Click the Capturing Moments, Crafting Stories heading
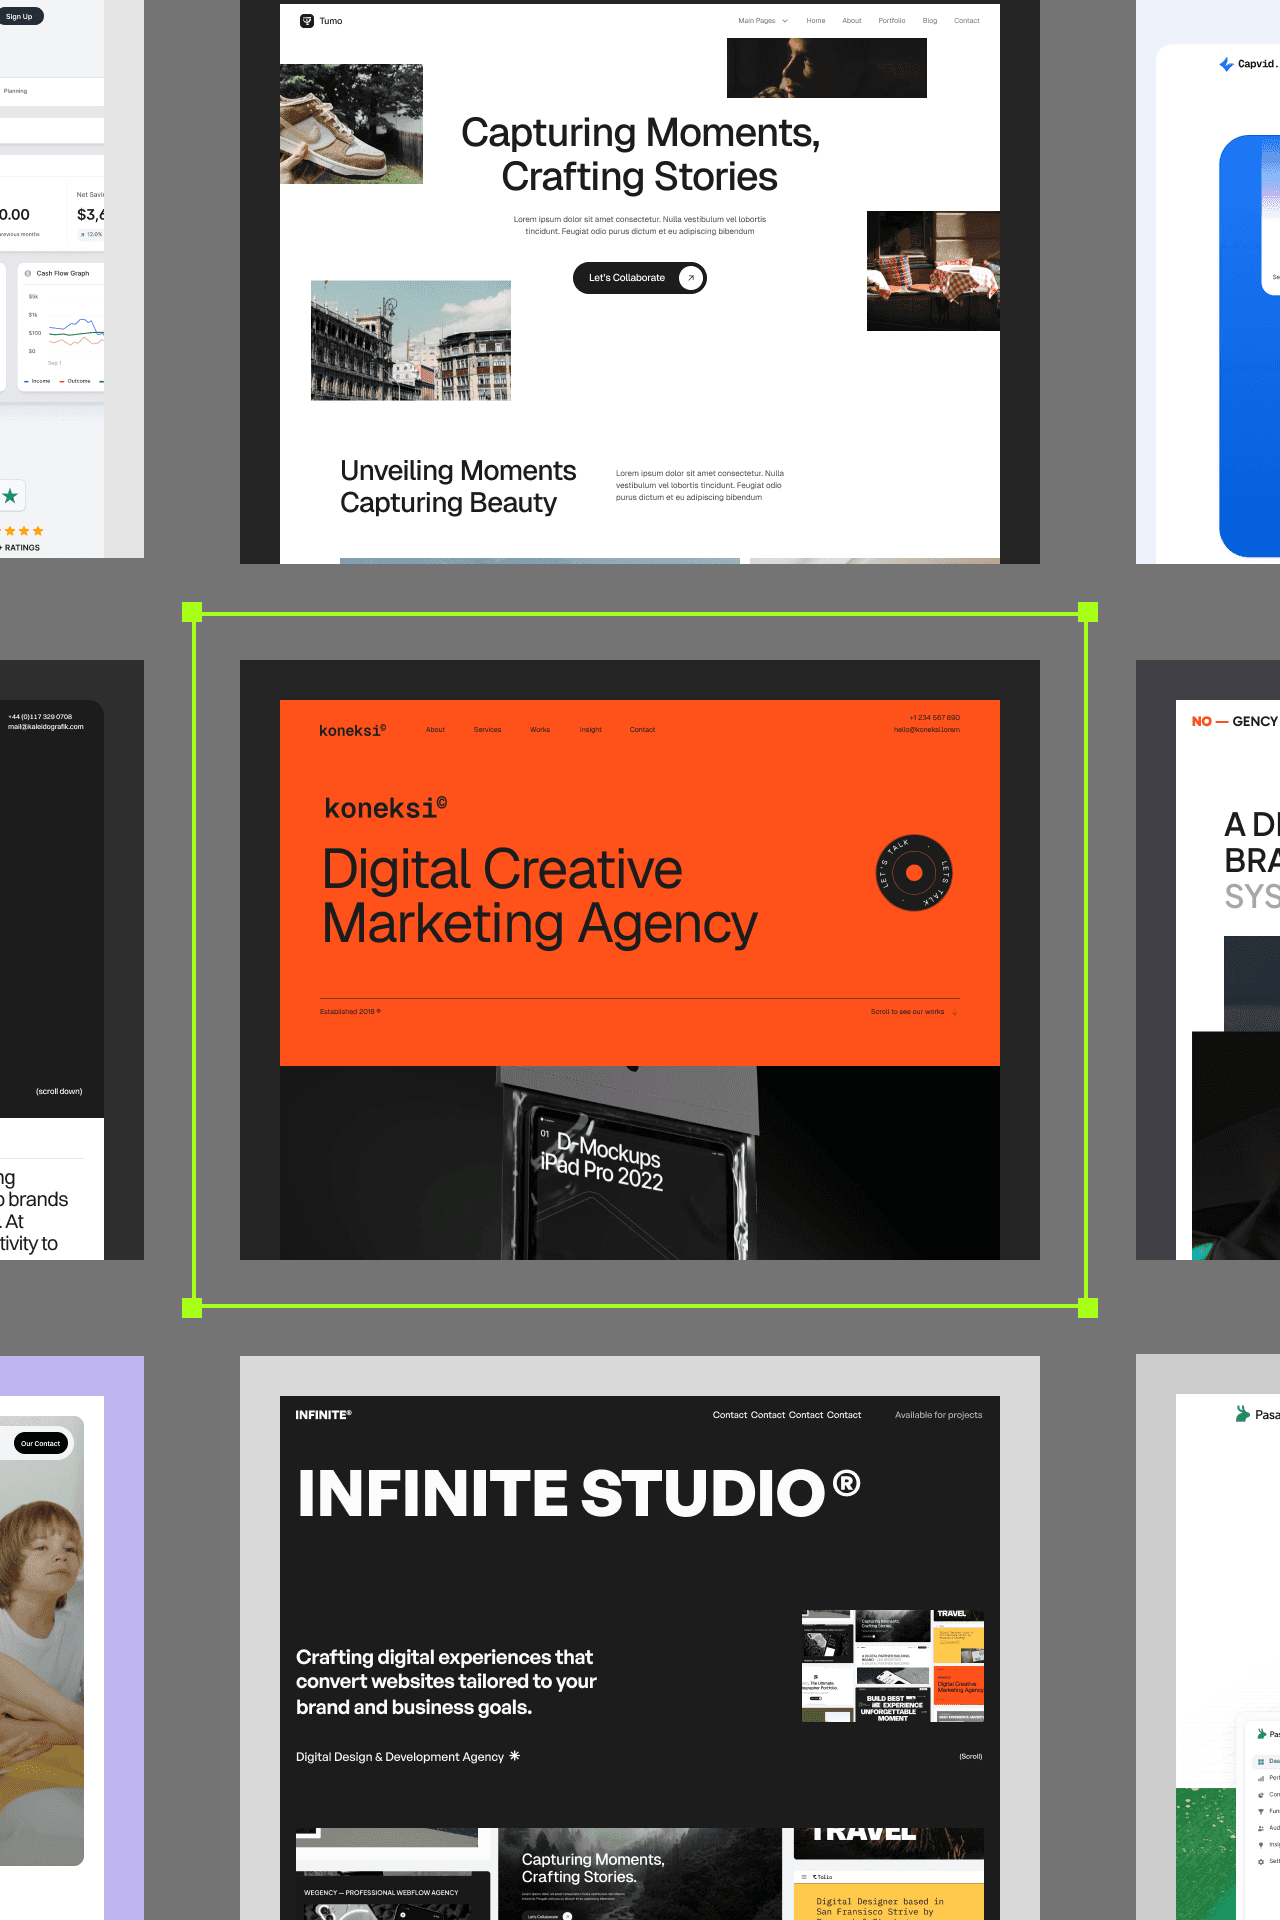The image size is (1280, 1920). (640, 154)
